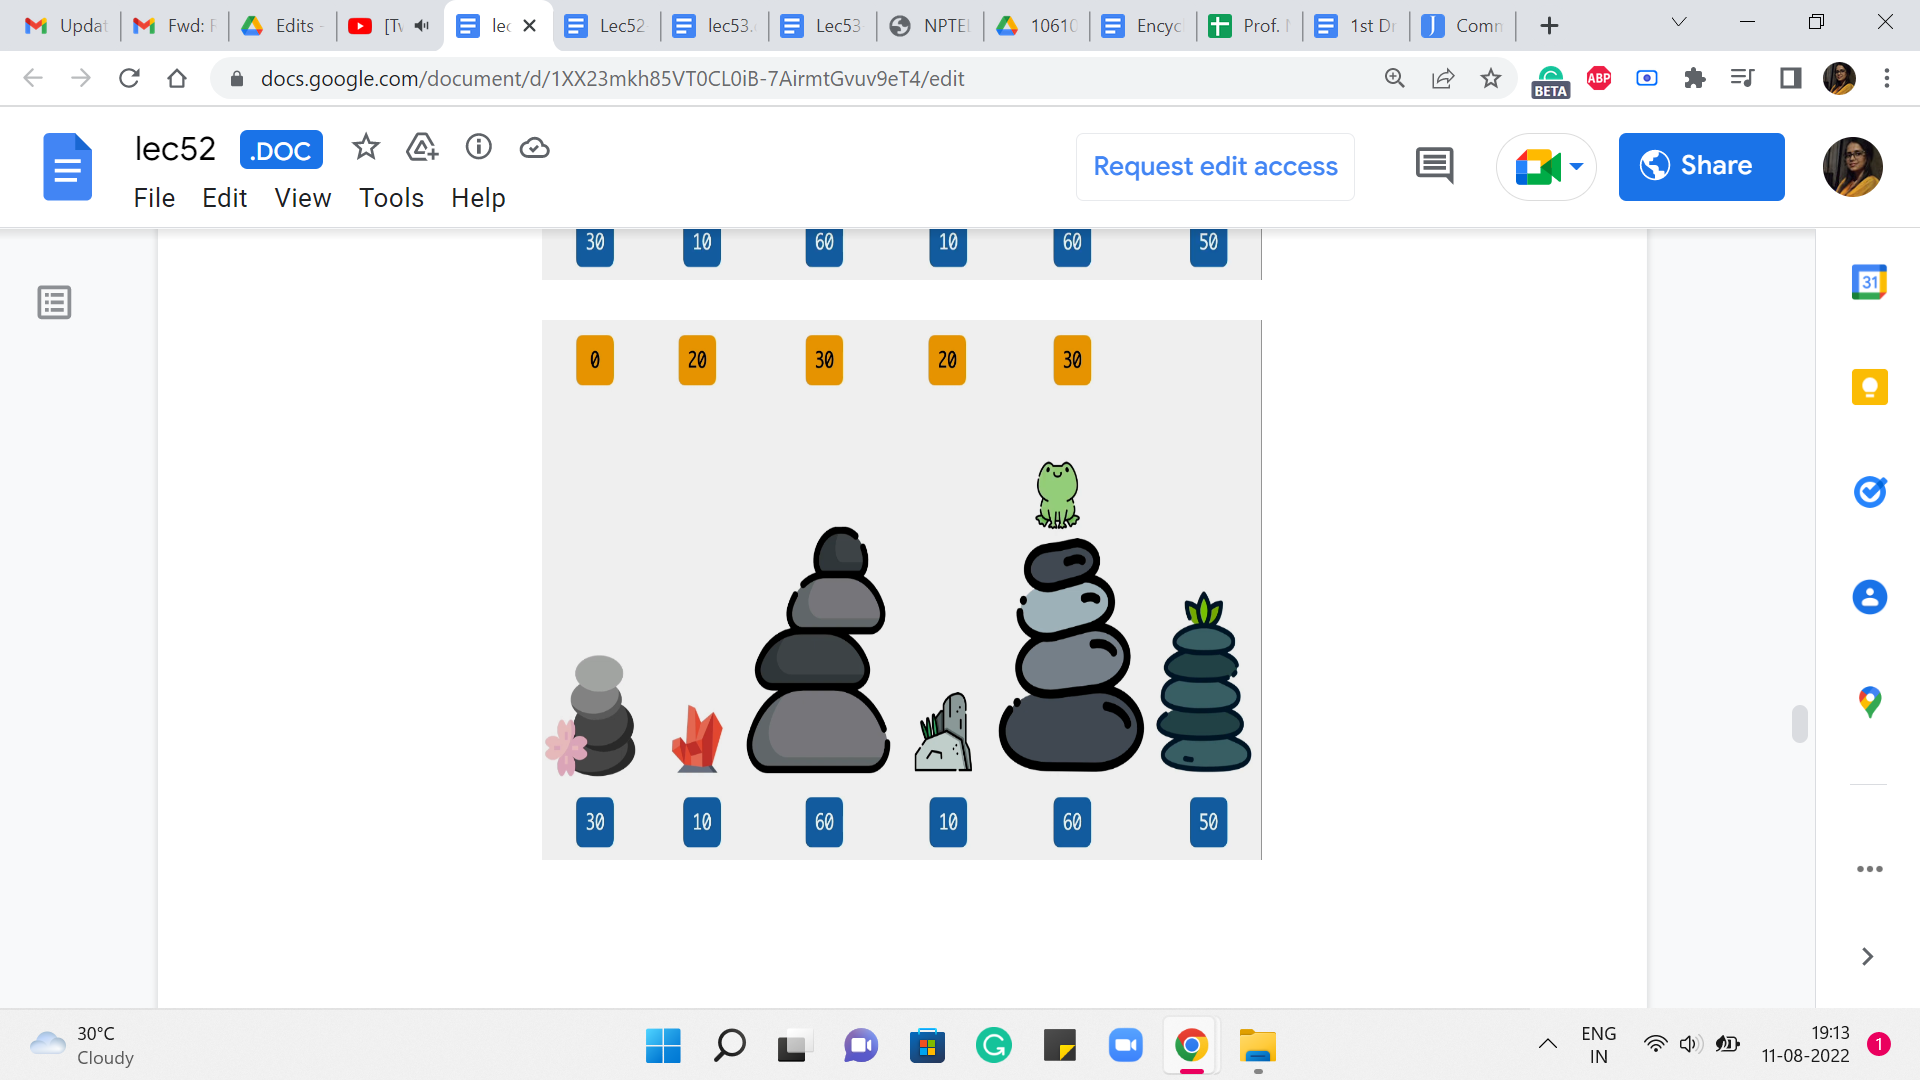The image size is (1920, 1080).
Task: Hide the side panel with the chevron
Action: [x=1867, y=957]
